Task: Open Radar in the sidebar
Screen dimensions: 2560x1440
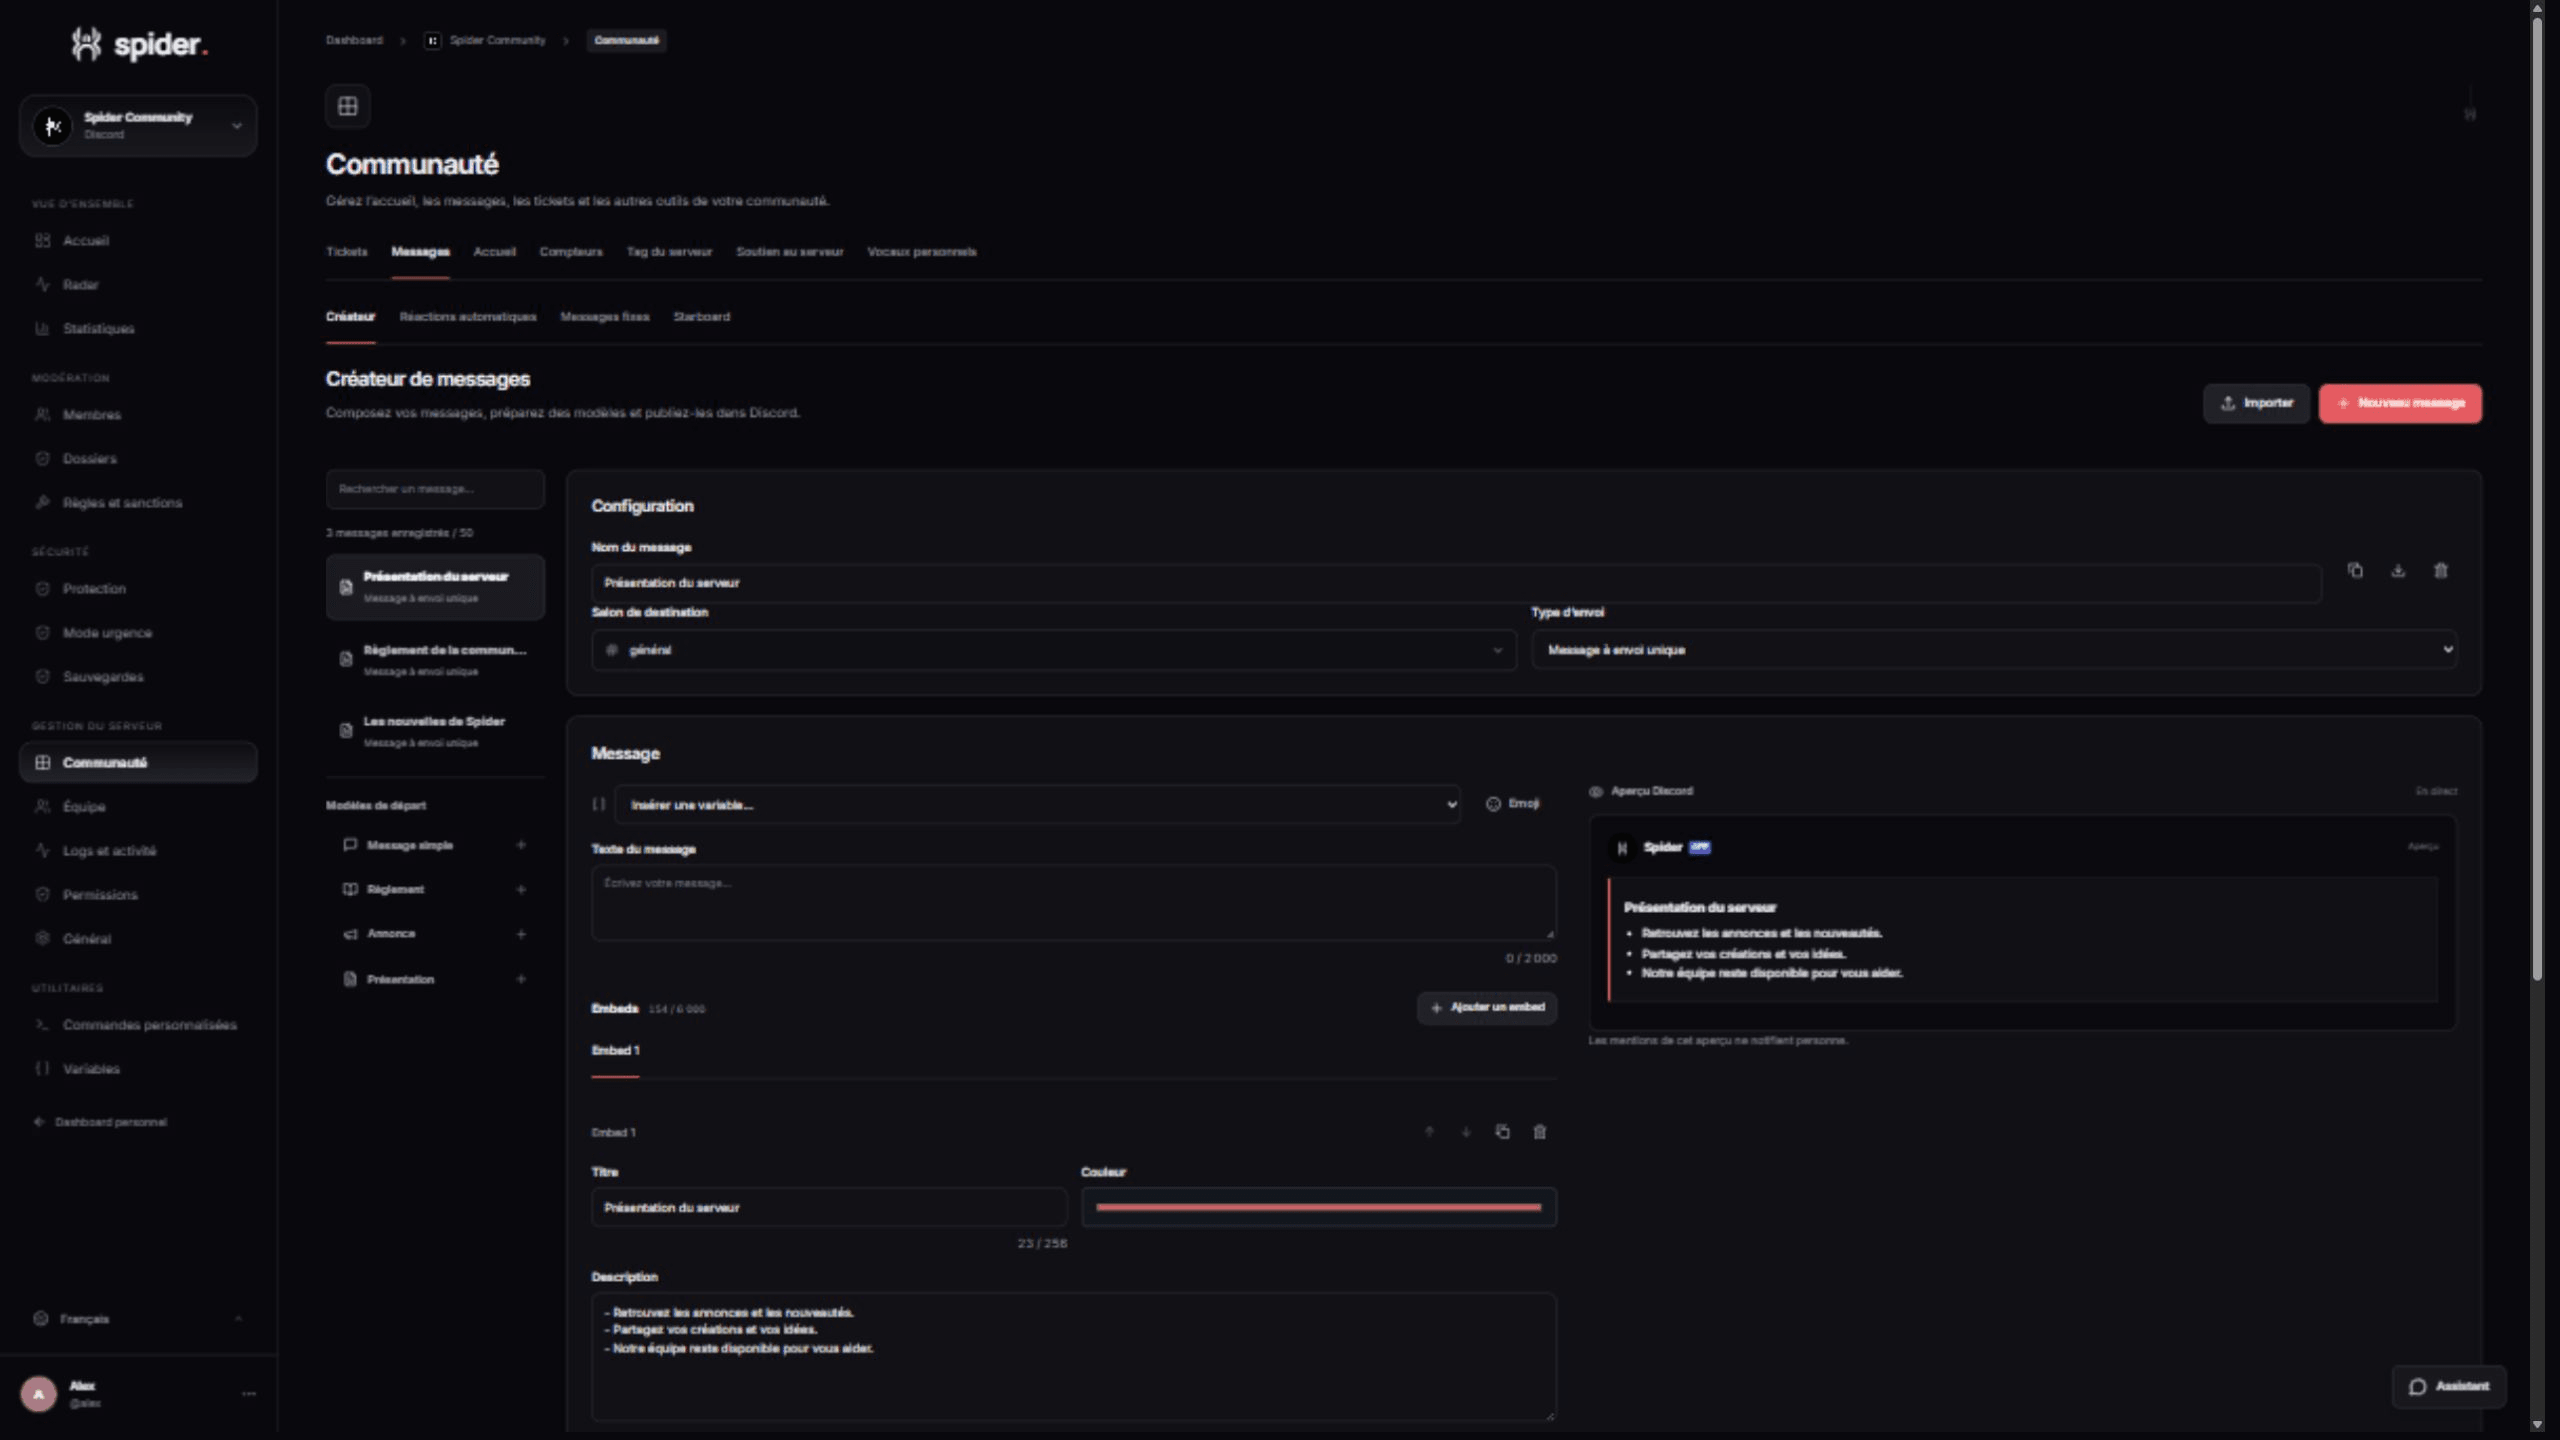Action: click(x=138, y=285)
